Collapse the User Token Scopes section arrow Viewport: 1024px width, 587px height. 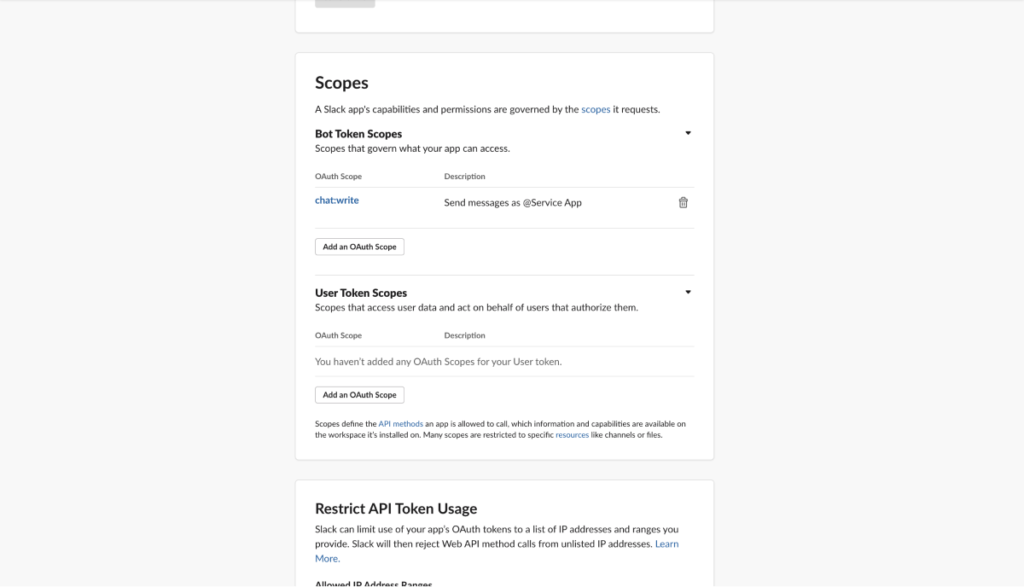click(x=688, y=292)
